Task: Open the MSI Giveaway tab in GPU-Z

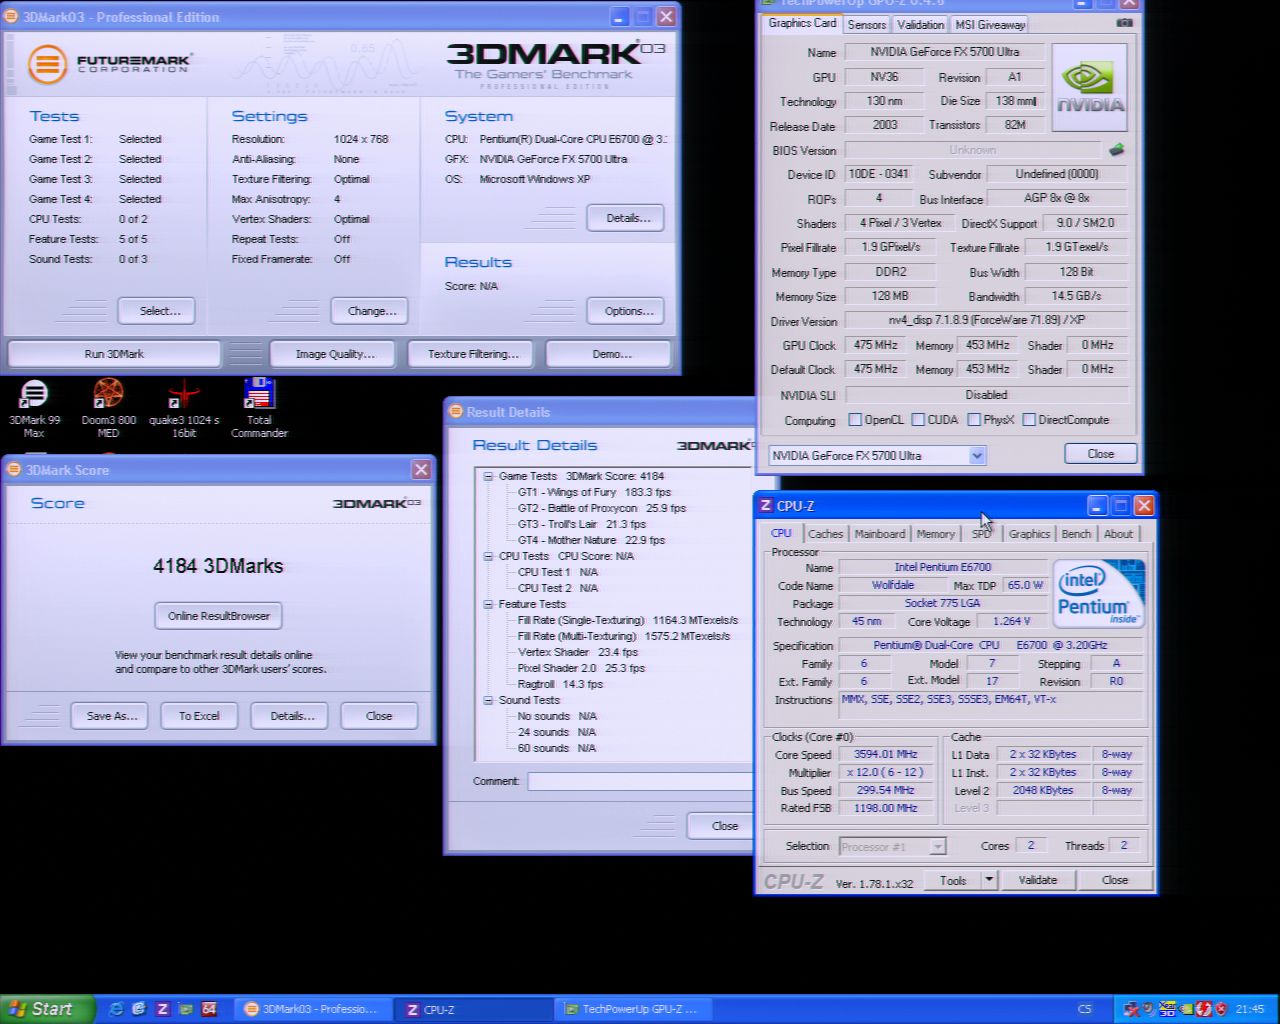Action: pyautogui.click(x=989, y=25)
